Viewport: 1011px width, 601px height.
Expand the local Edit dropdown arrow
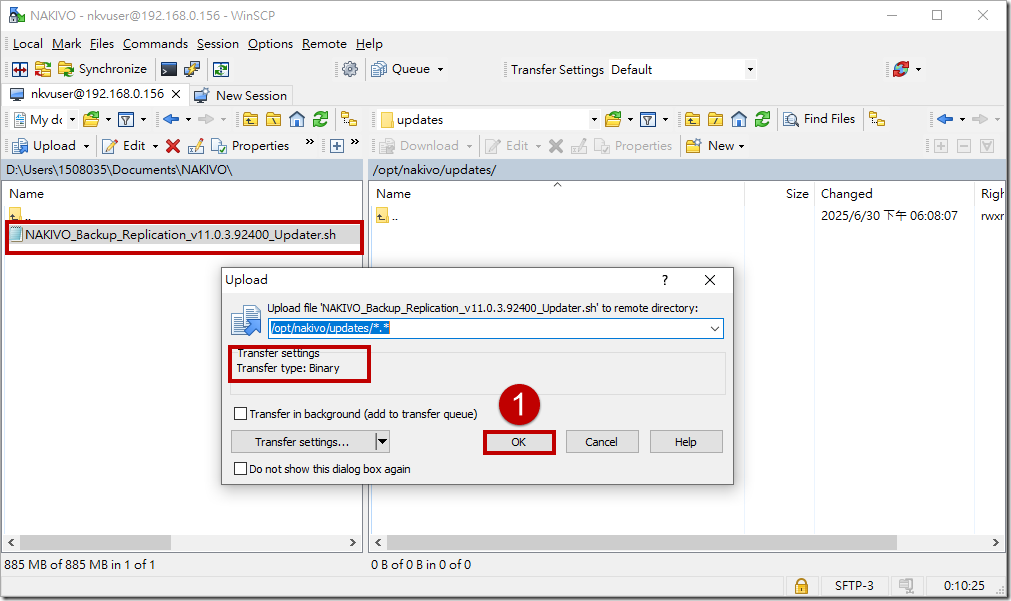point(155,146)
